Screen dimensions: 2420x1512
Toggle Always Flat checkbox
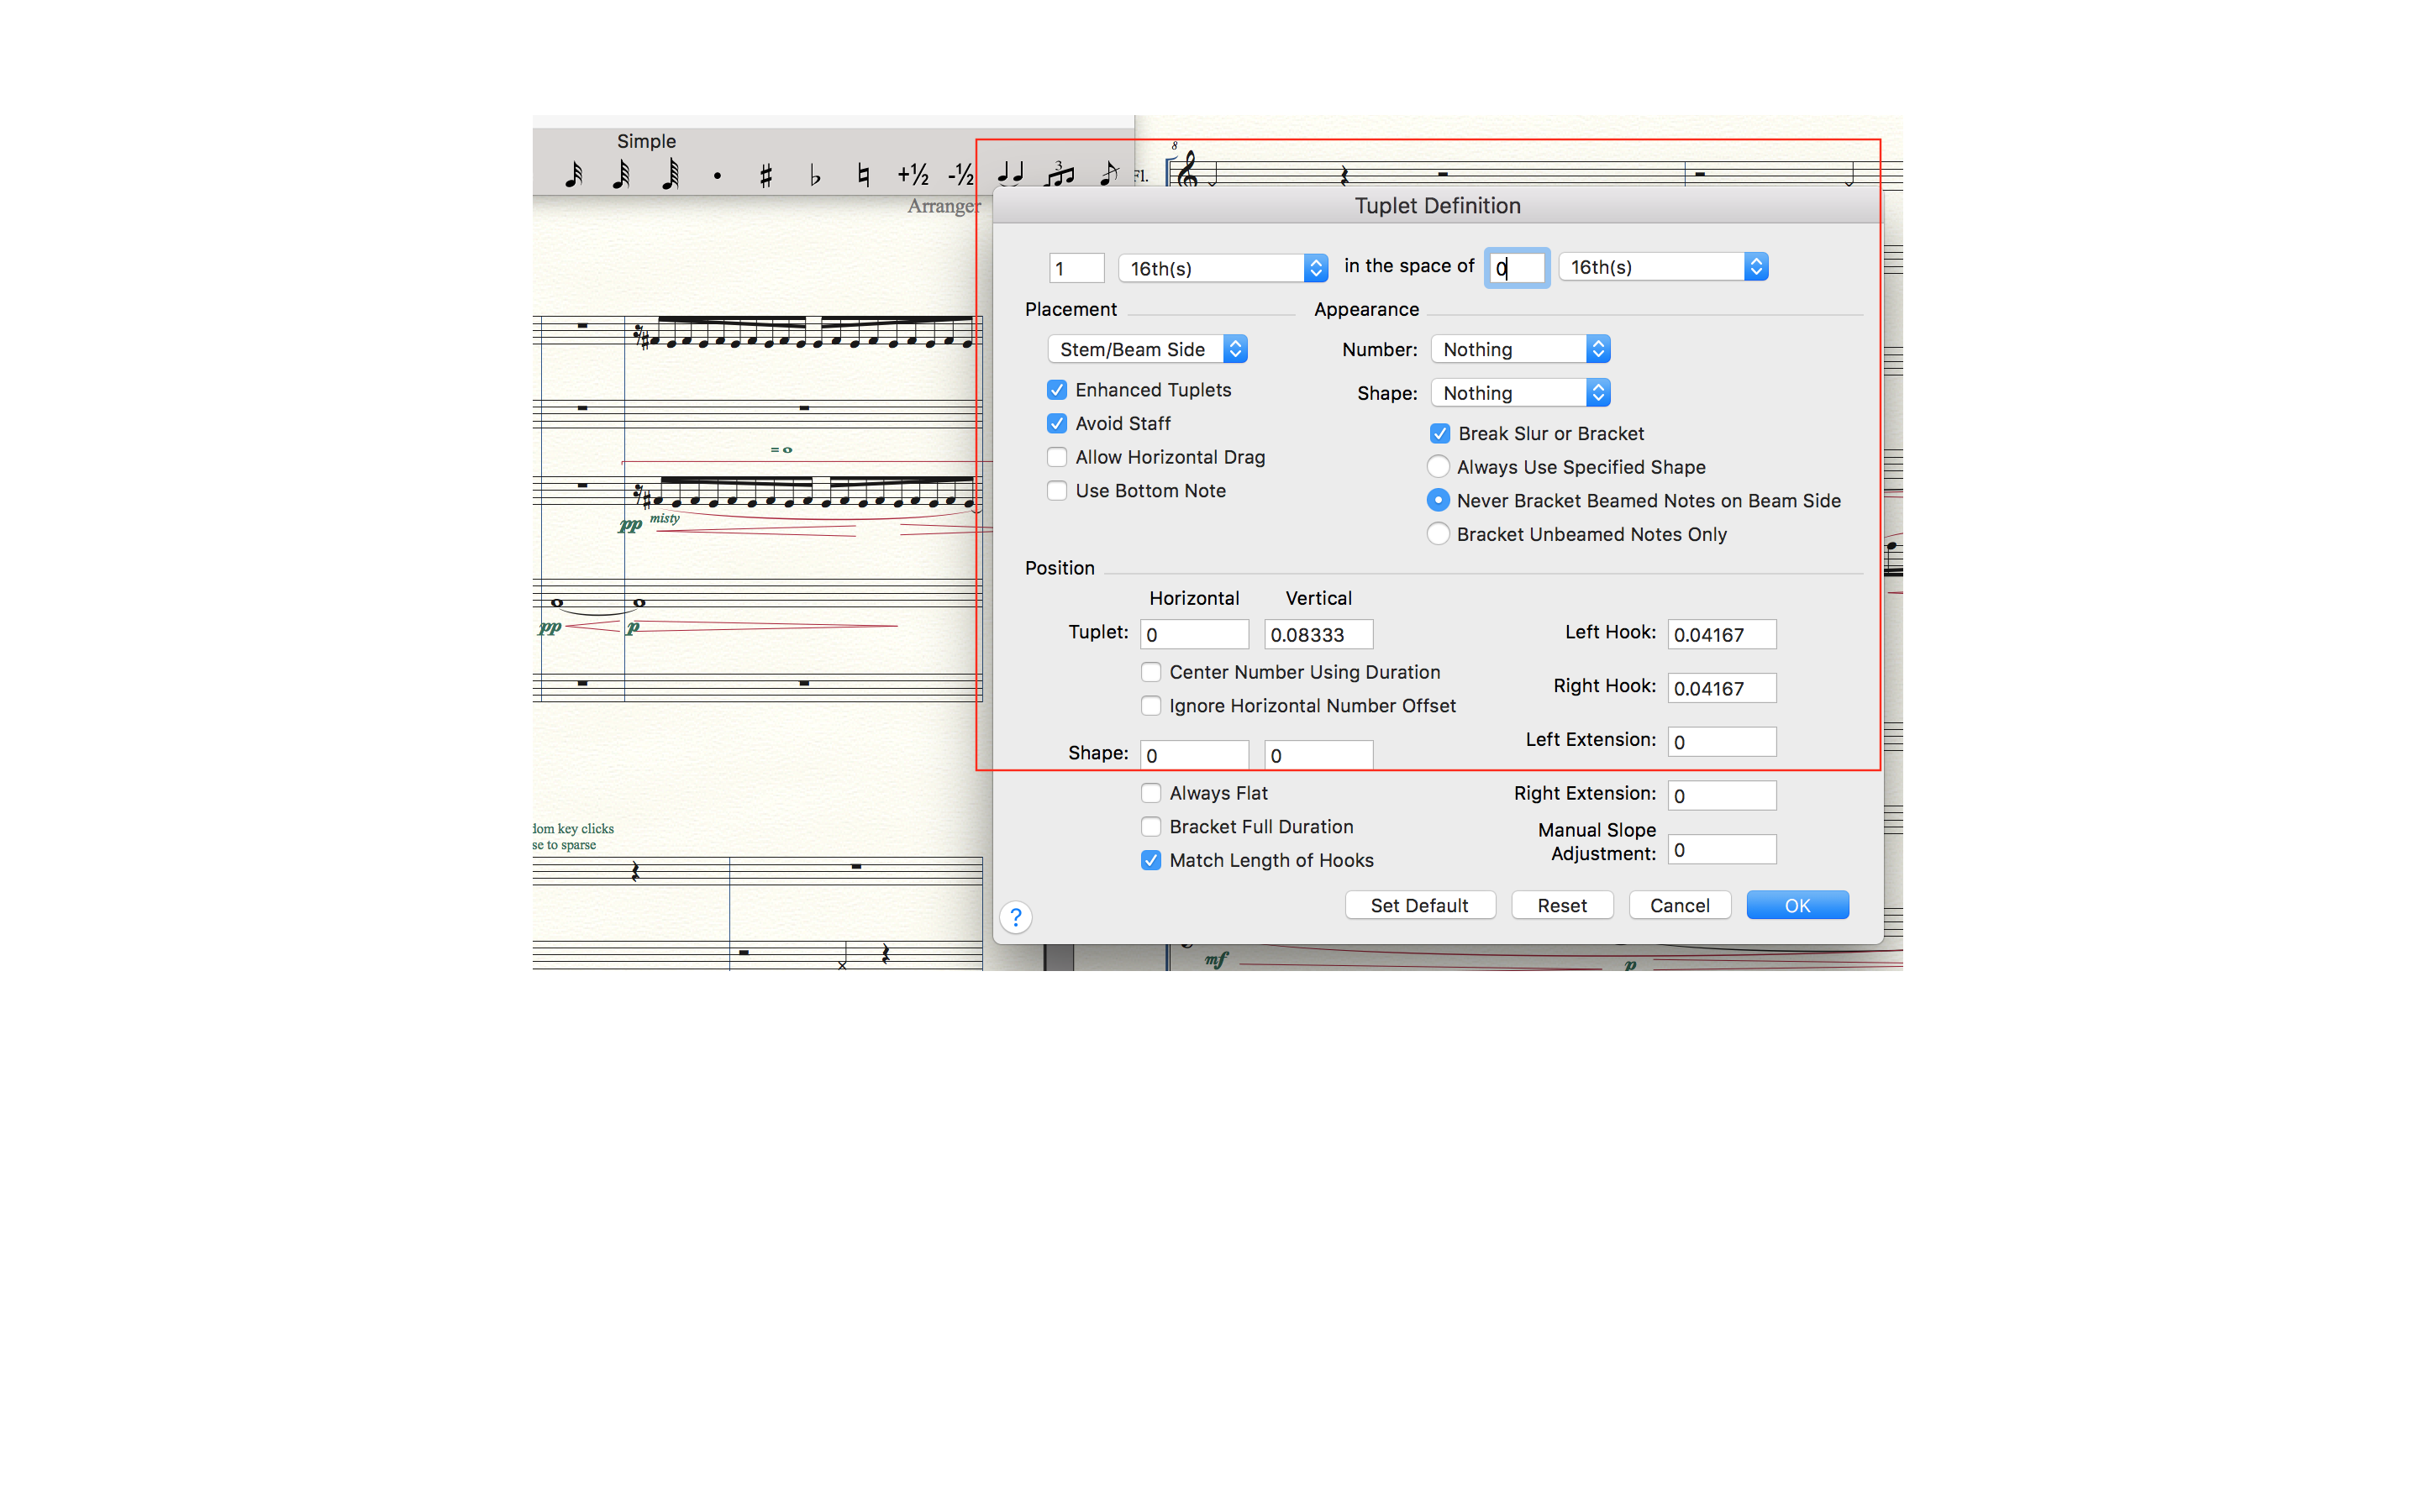click(x=1151, y=793)
